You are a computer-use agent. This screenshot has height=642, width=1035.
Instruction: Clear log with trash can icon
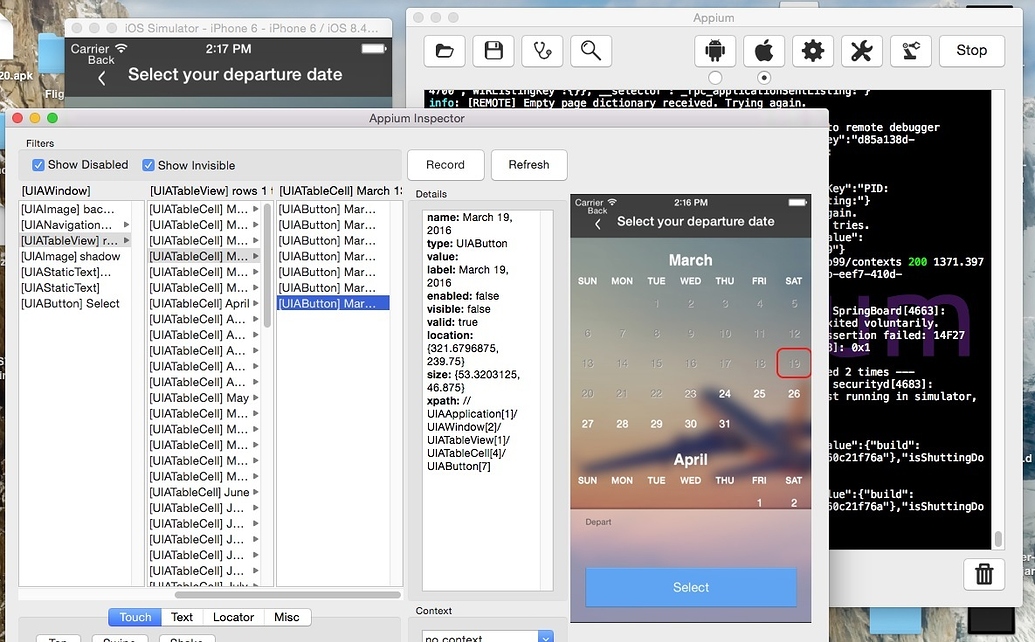coord(984,574)
